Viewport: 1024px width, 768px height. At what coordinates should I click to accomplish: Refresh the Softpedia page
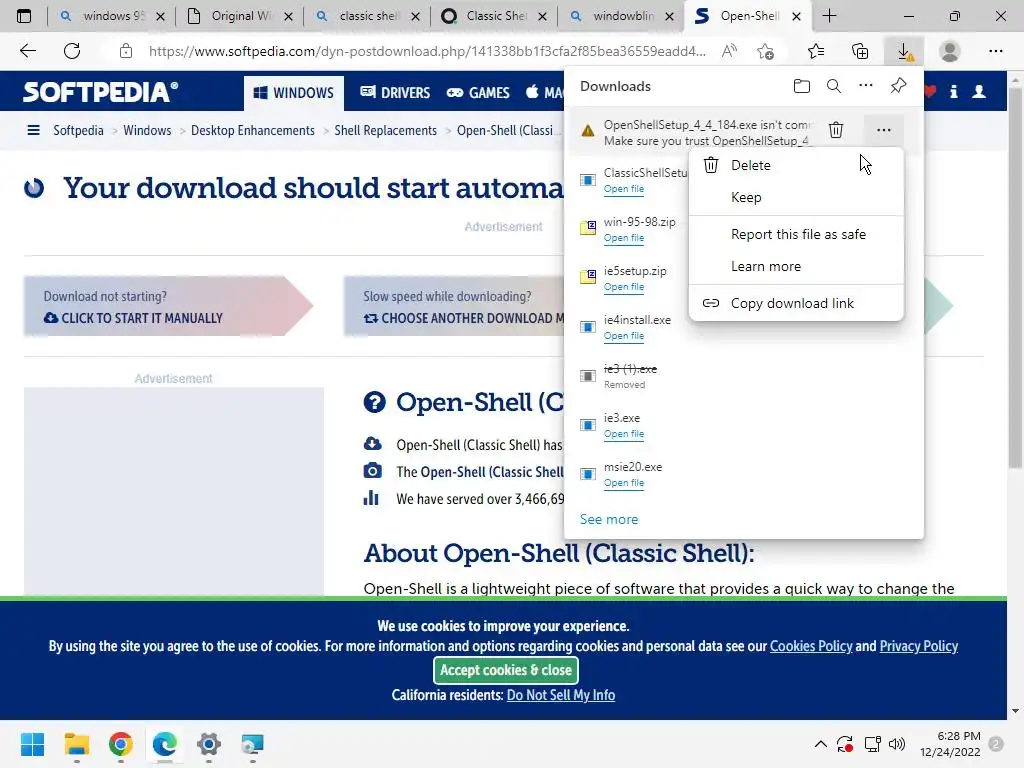[72, 51]
